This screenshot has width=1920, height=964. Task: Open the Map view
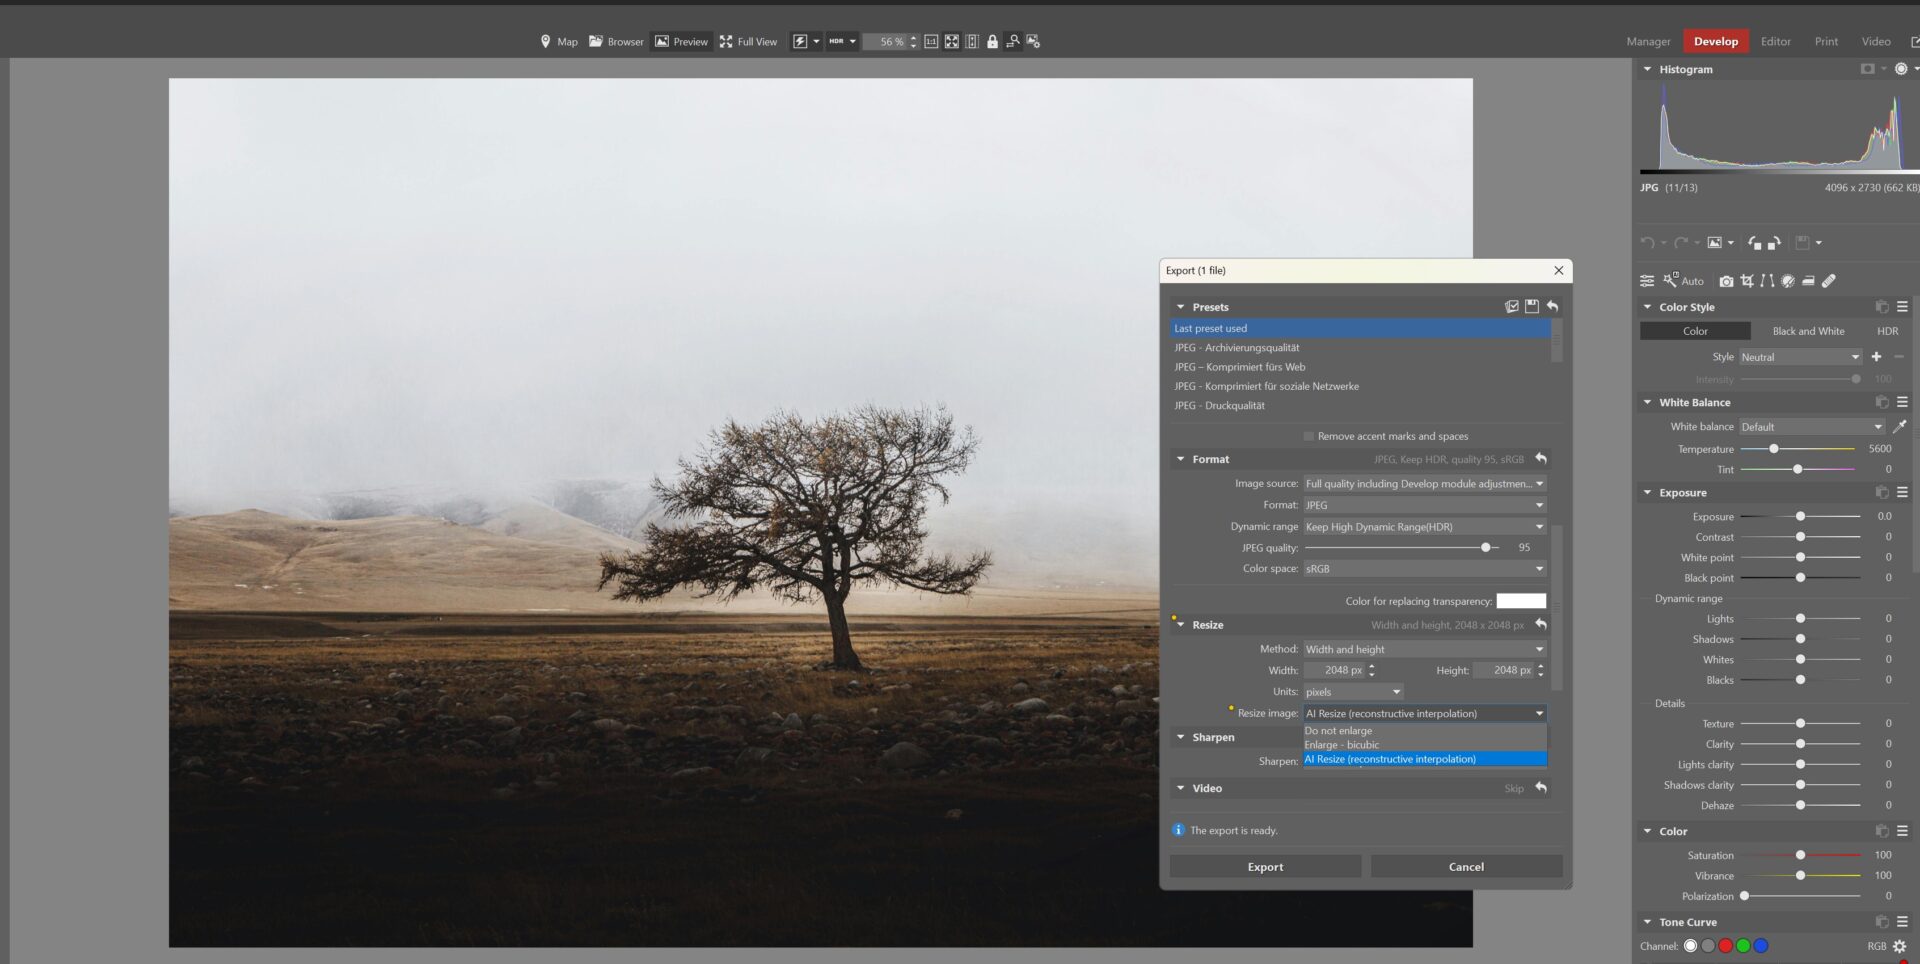[559, 41]
